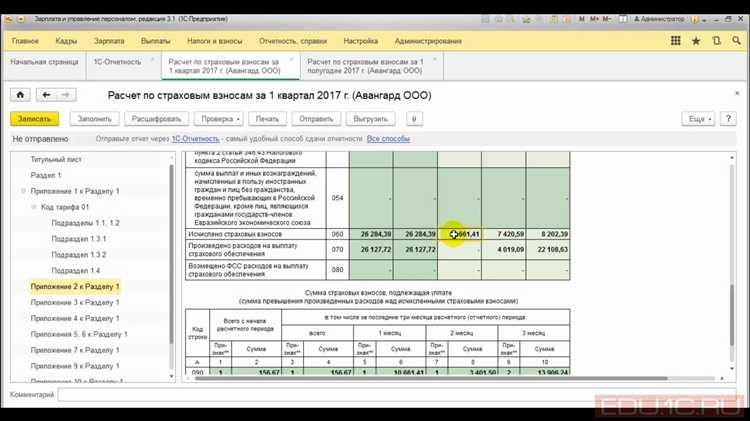The height and width of the screenshot is (421, 750).
Task: Select Подраздел 1.4 in the tree
Action: 76,270
